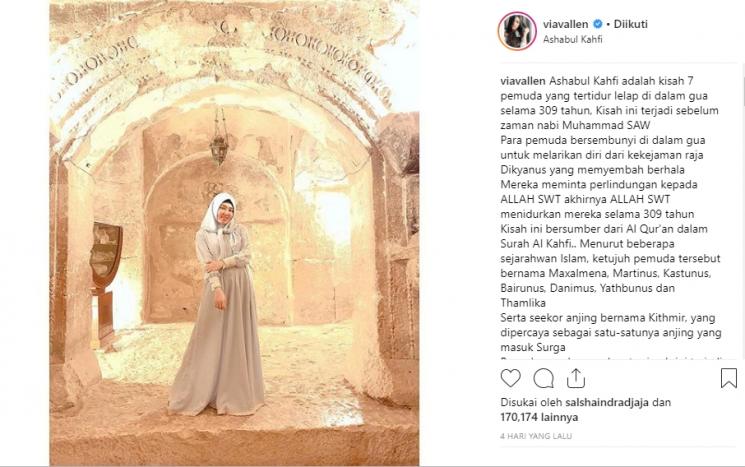This screenshot has width=745, height=467.
Task: Open comments via speech bubble icon
Action: [543, 378]
